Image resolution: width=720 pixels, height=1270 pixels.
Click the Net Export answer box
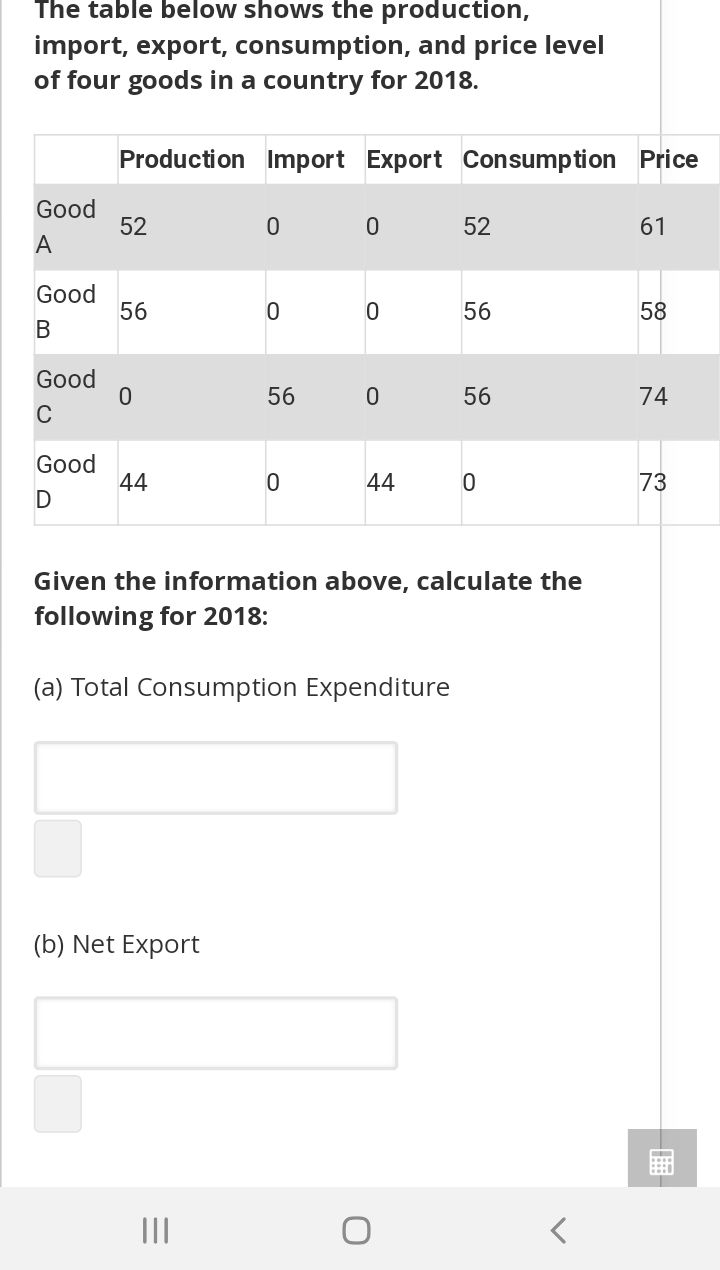coord(215,1032)
